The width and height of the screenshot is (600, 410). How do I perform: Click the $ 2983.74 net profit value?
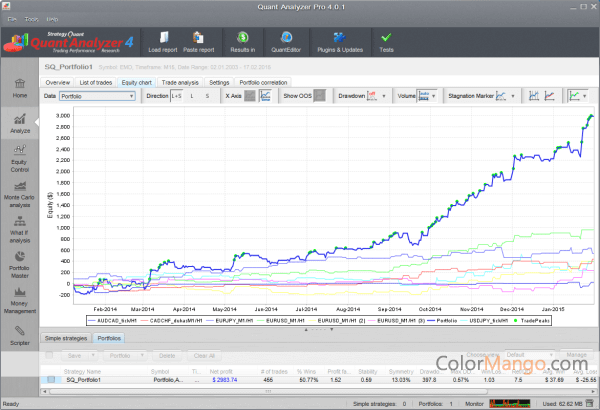click(225, 380)
